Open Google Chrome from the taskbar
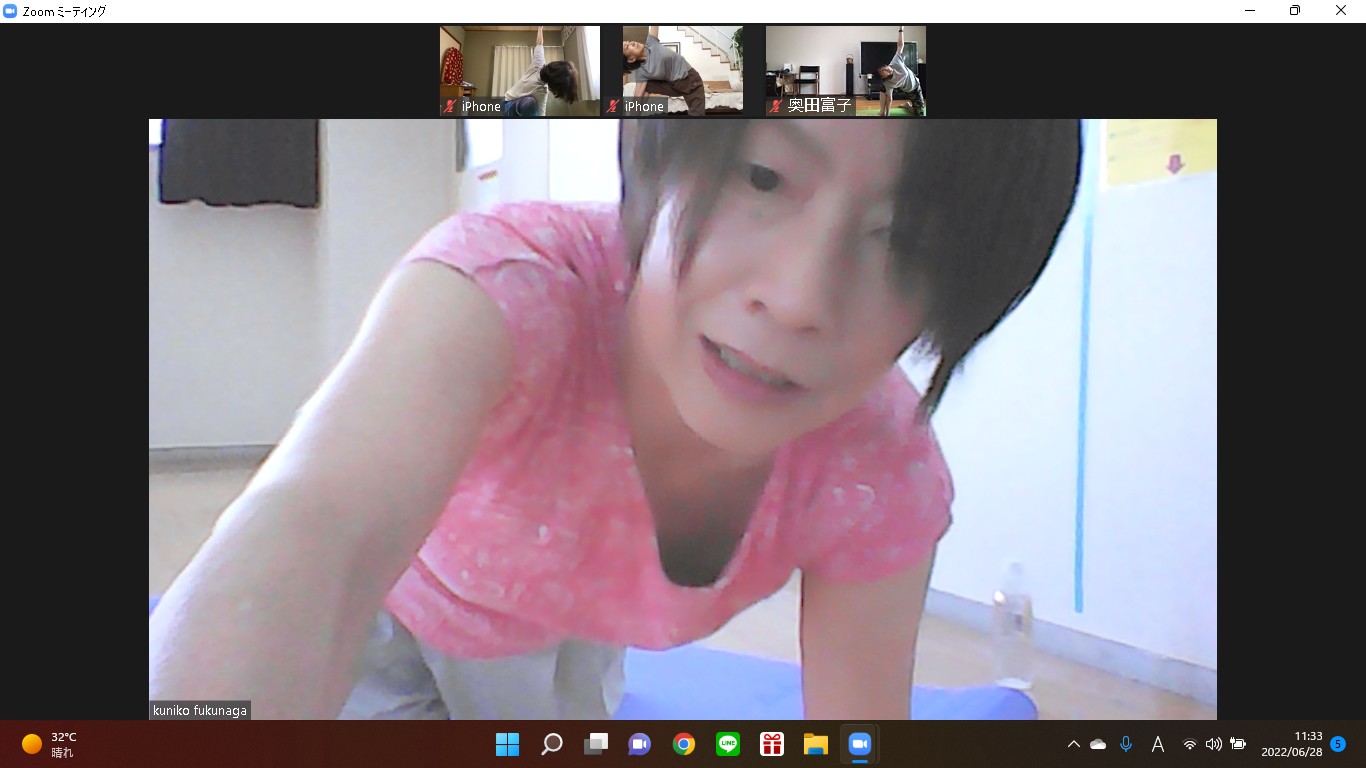Viewport: 1366px width, 768px height. click(x=684, y=744)
